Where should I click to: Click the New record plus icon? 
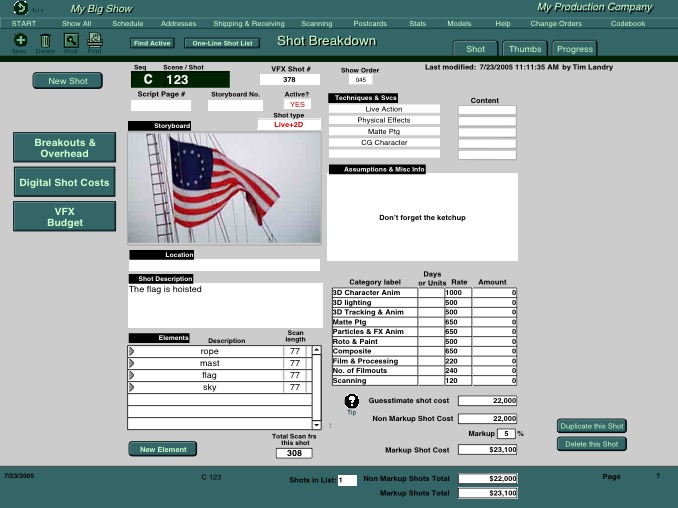pos(20,40)
